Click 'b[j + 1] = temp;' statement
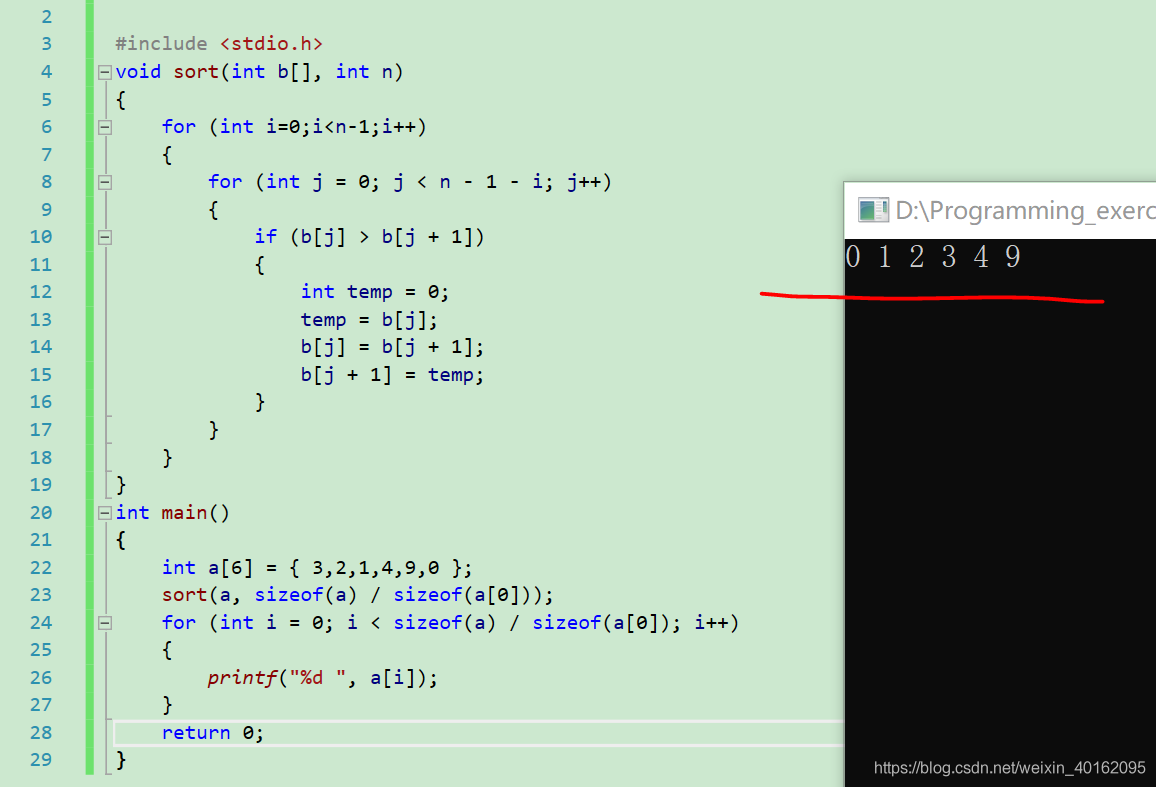The image size is (1156, 787). coord(392,375)
